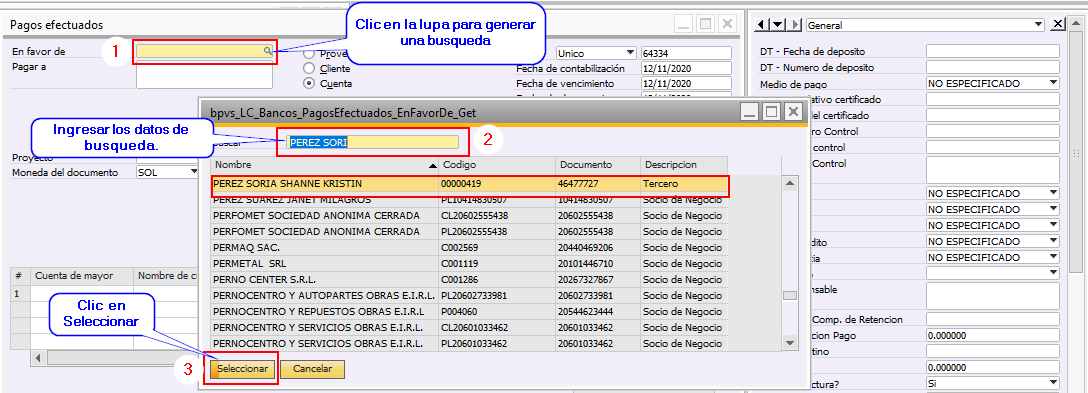Screen dimensions: 1088x393
Task: Click the Cuenta de mayor column header
Action: pos(83,276)
